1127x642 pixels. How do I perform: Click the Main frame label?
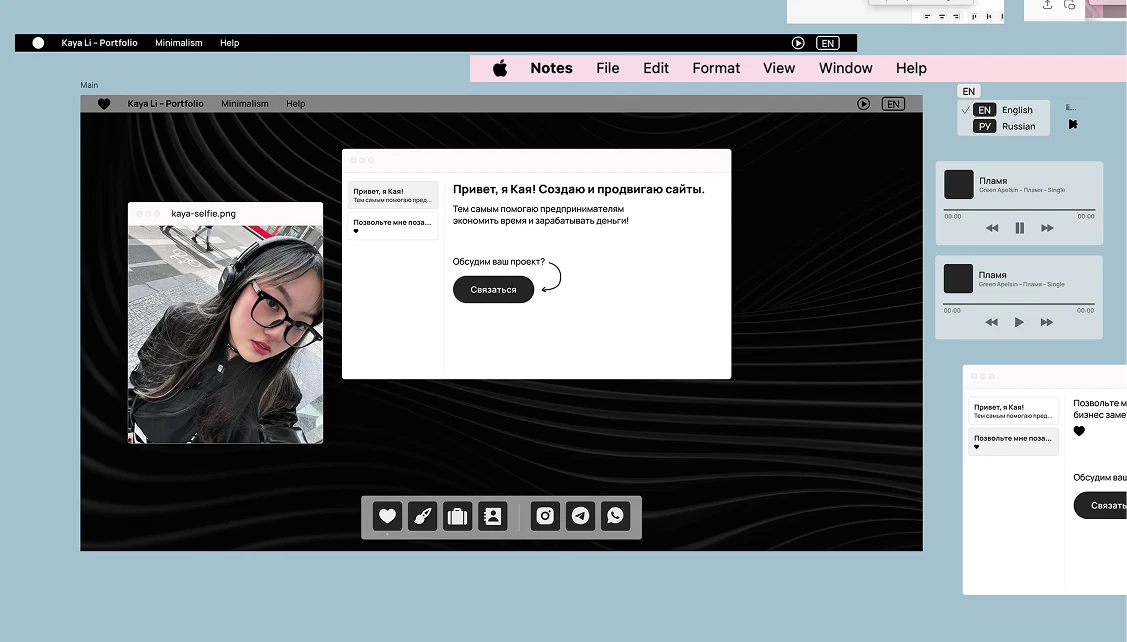pos(89,85)
